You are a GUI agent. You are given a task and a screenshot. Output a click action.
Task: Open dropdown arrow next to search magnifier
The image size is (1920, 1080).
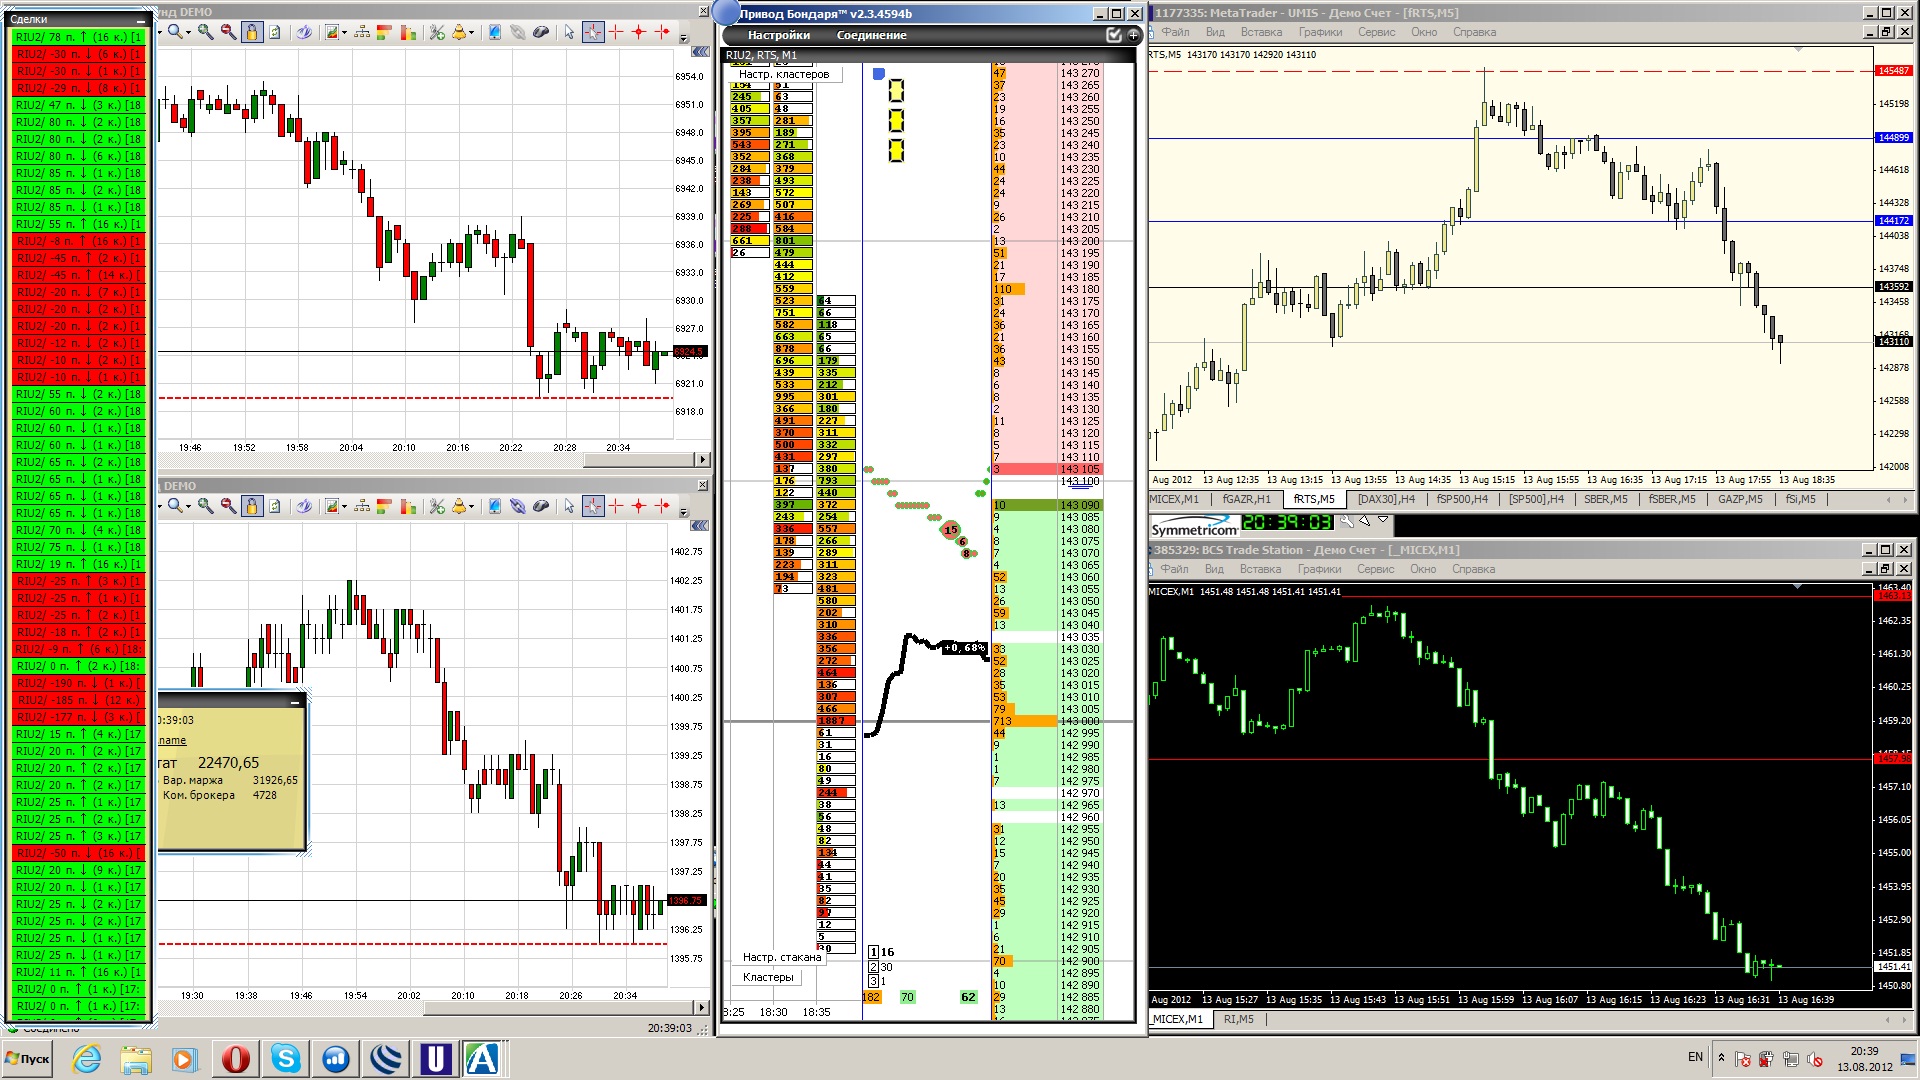188,32
